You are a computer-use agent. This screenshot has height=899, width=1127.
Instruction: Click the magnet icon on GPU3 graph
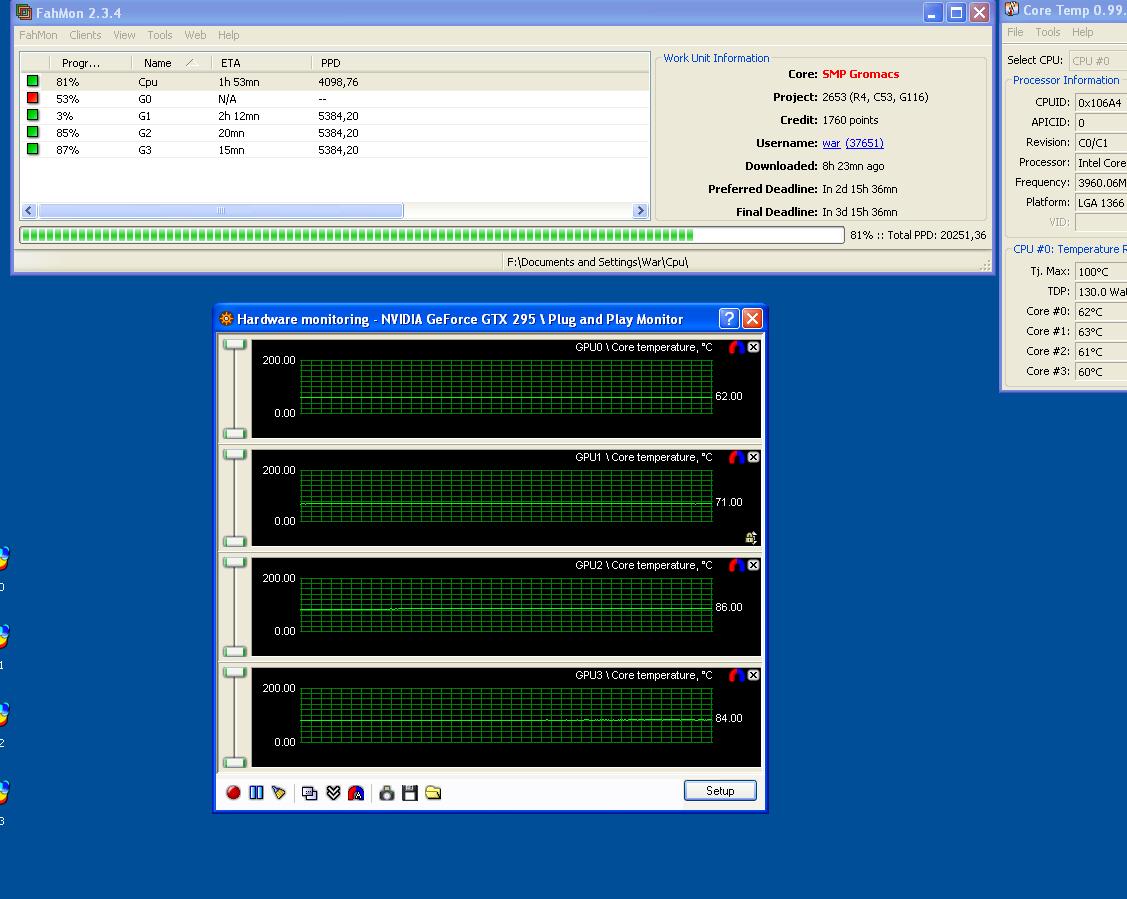[x=736, y=675]
